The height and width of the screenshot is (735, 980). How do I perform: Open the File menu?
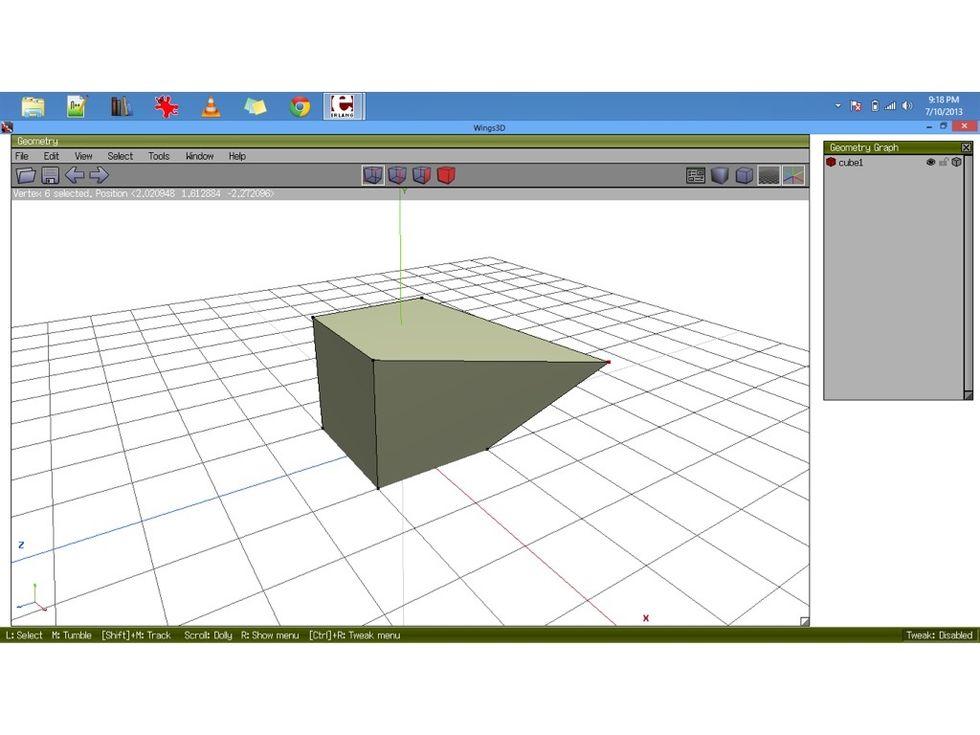pos(20,156)
